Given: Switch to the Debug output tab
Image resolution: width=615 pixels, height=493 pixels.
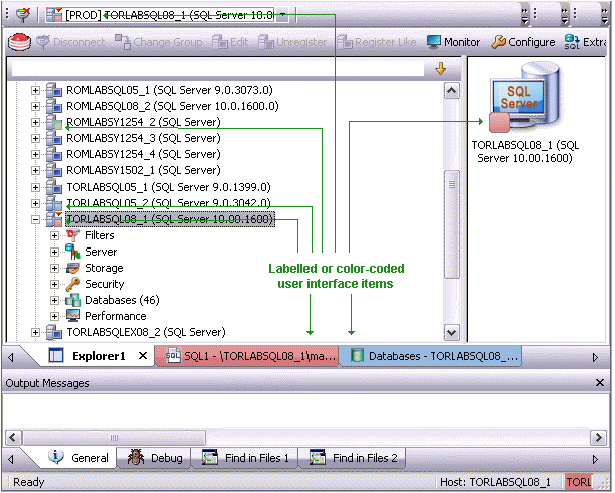Looking at the screenshot, I should tap(155, 458).
